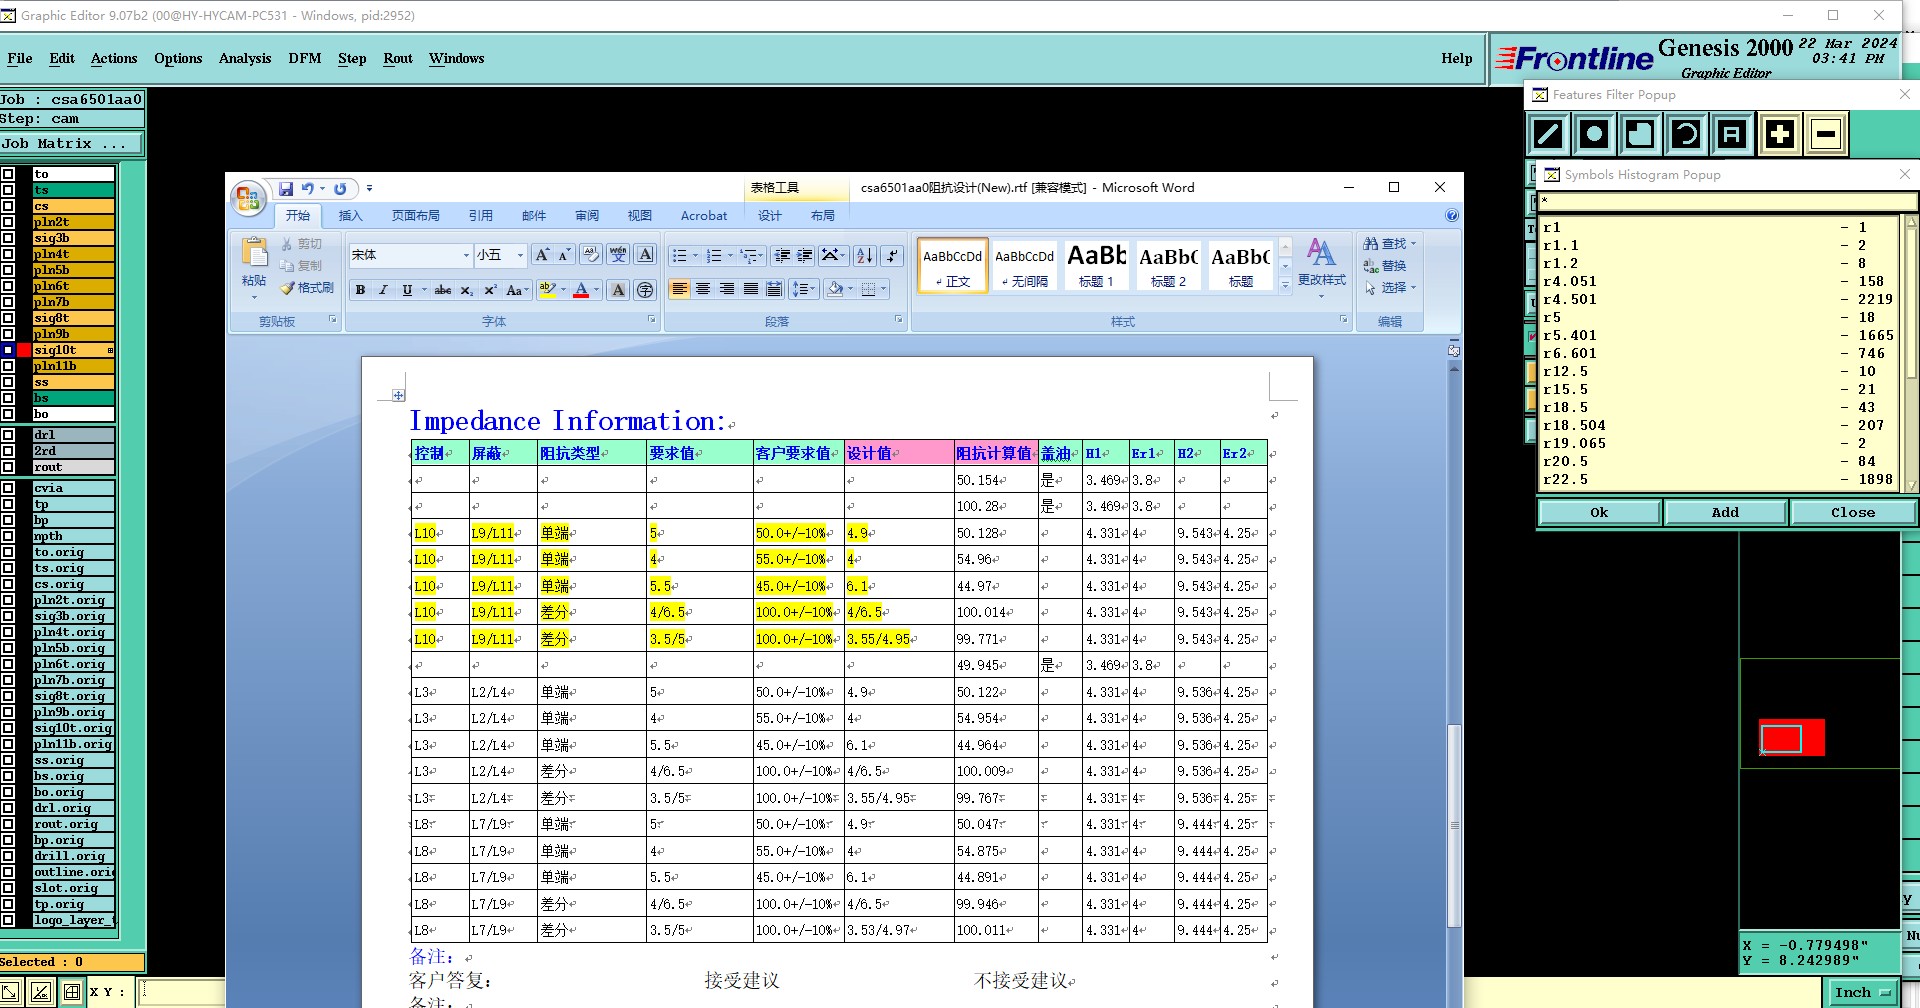Click the paragraph shading fill bucket
Screen dimensions: 1920x1008
tap(835, 290)
